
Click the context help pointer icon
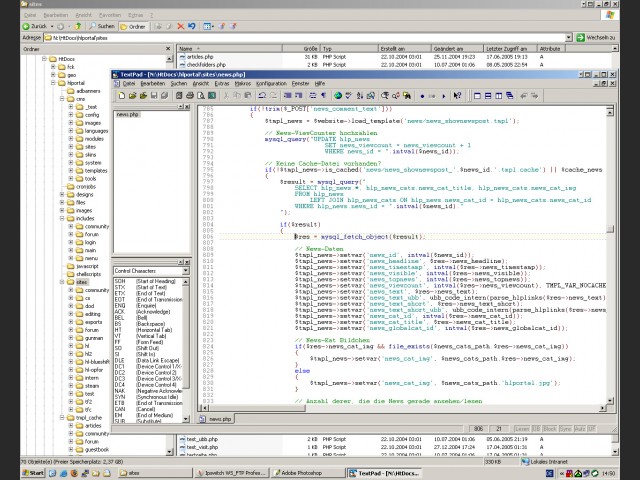pos(457,96)
